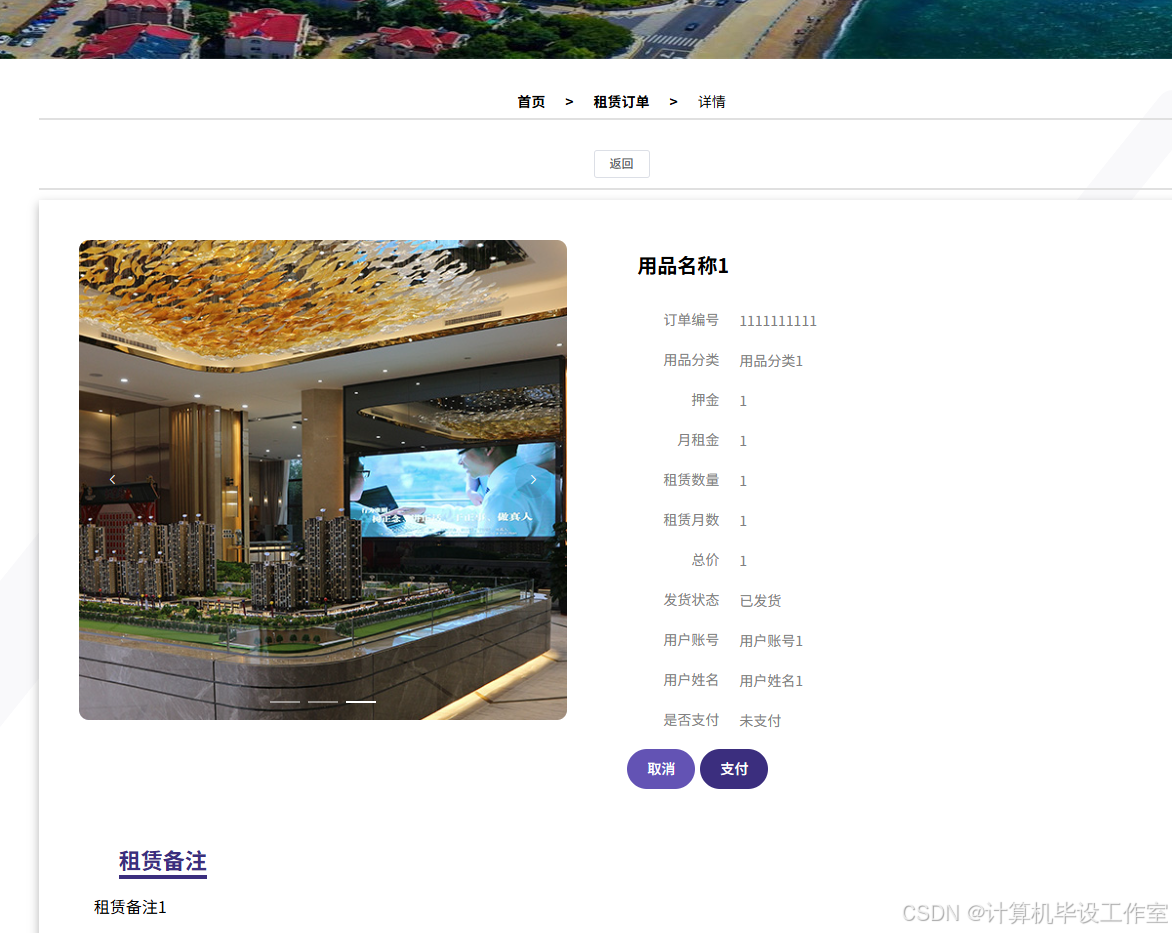Open 租赁订单 breadcrumb link
The height and width of the screenshot is (933, 1172).
621,102
